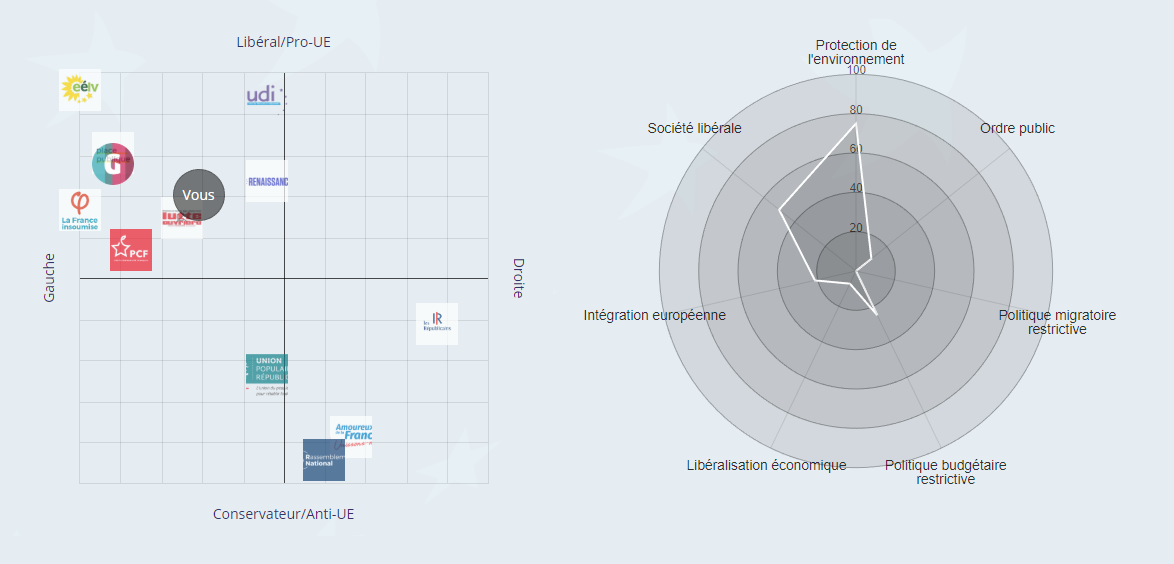Select the Rassemblement National logo
The image size is (1174, 564).
tap(324, 460)
